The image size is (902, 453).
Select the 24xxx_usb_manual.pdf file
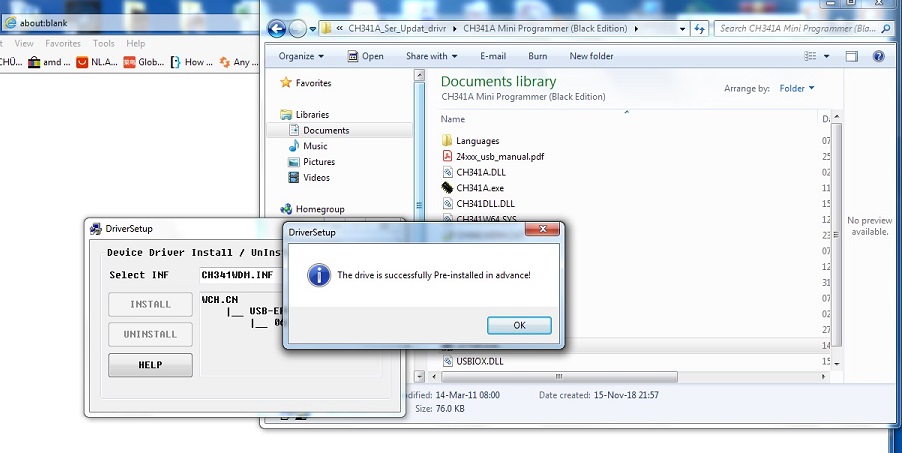coord(500,156)
